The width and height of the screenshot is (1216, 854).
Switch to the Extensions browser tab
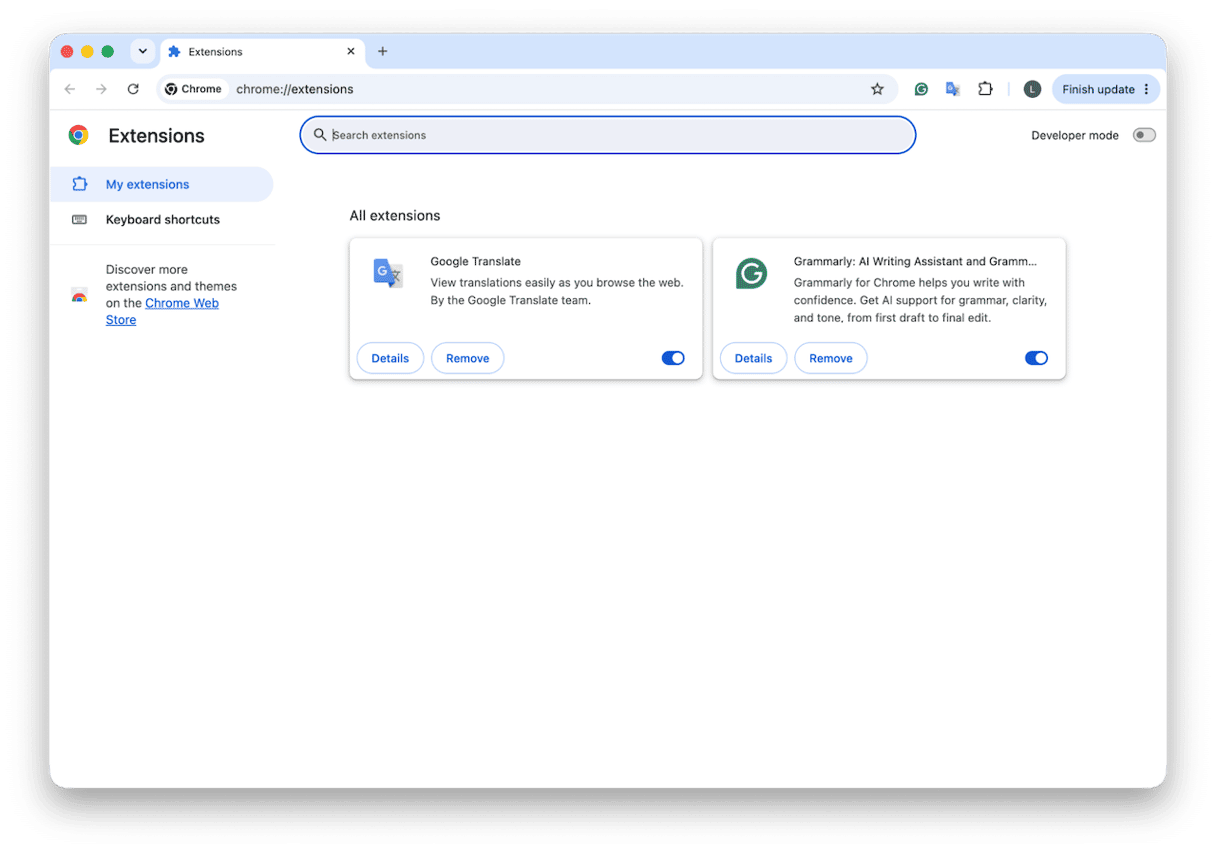(262, 51)
